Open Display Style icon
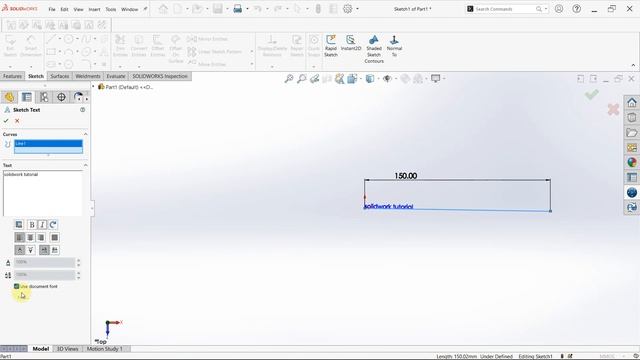 370,78
